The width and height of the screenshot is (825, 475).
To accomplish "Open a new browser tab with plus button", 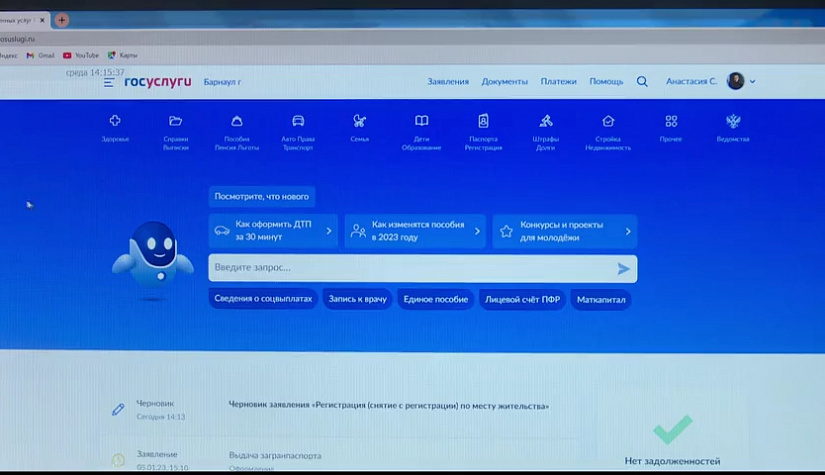I will [62, 20].
